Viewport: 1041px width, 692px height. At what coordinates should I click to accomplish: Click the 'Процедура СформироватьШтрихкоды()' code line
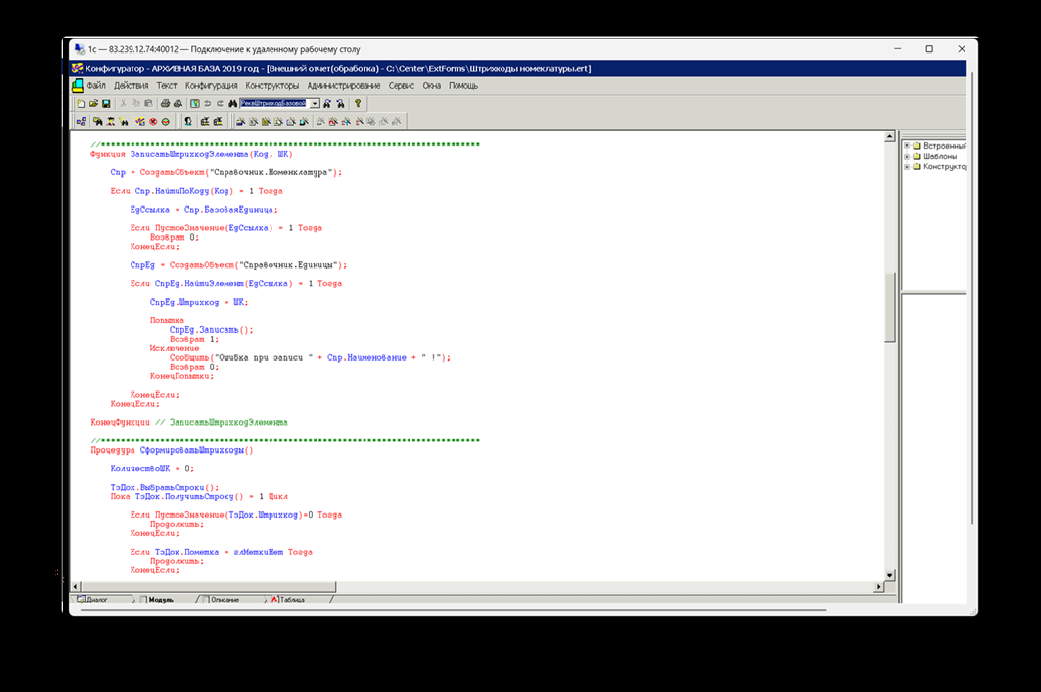172,450
